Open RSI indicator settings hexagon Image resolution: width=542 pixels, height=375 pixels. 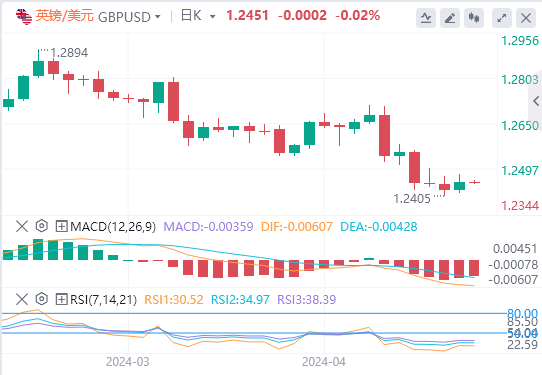[x=41, y=299]
